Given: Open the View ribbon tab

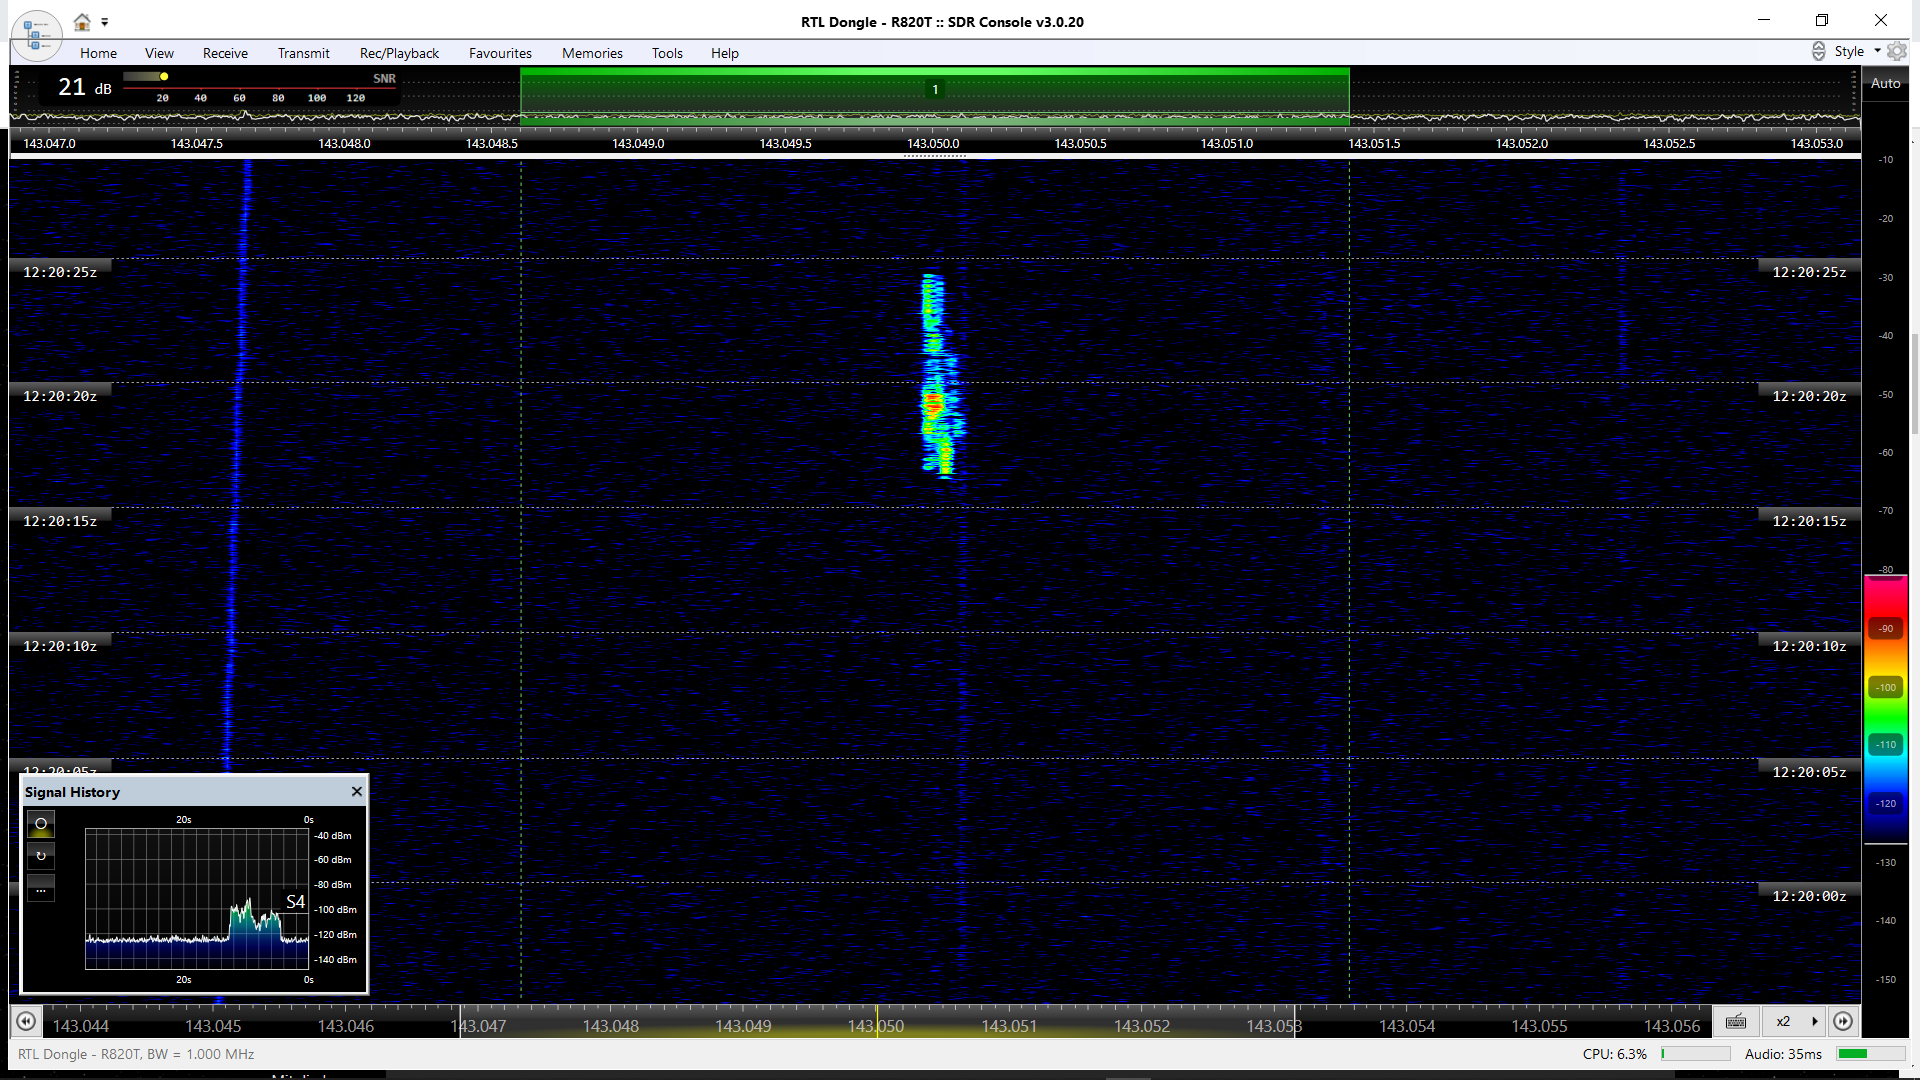Looking at the screenshot, I should [159, 53].
